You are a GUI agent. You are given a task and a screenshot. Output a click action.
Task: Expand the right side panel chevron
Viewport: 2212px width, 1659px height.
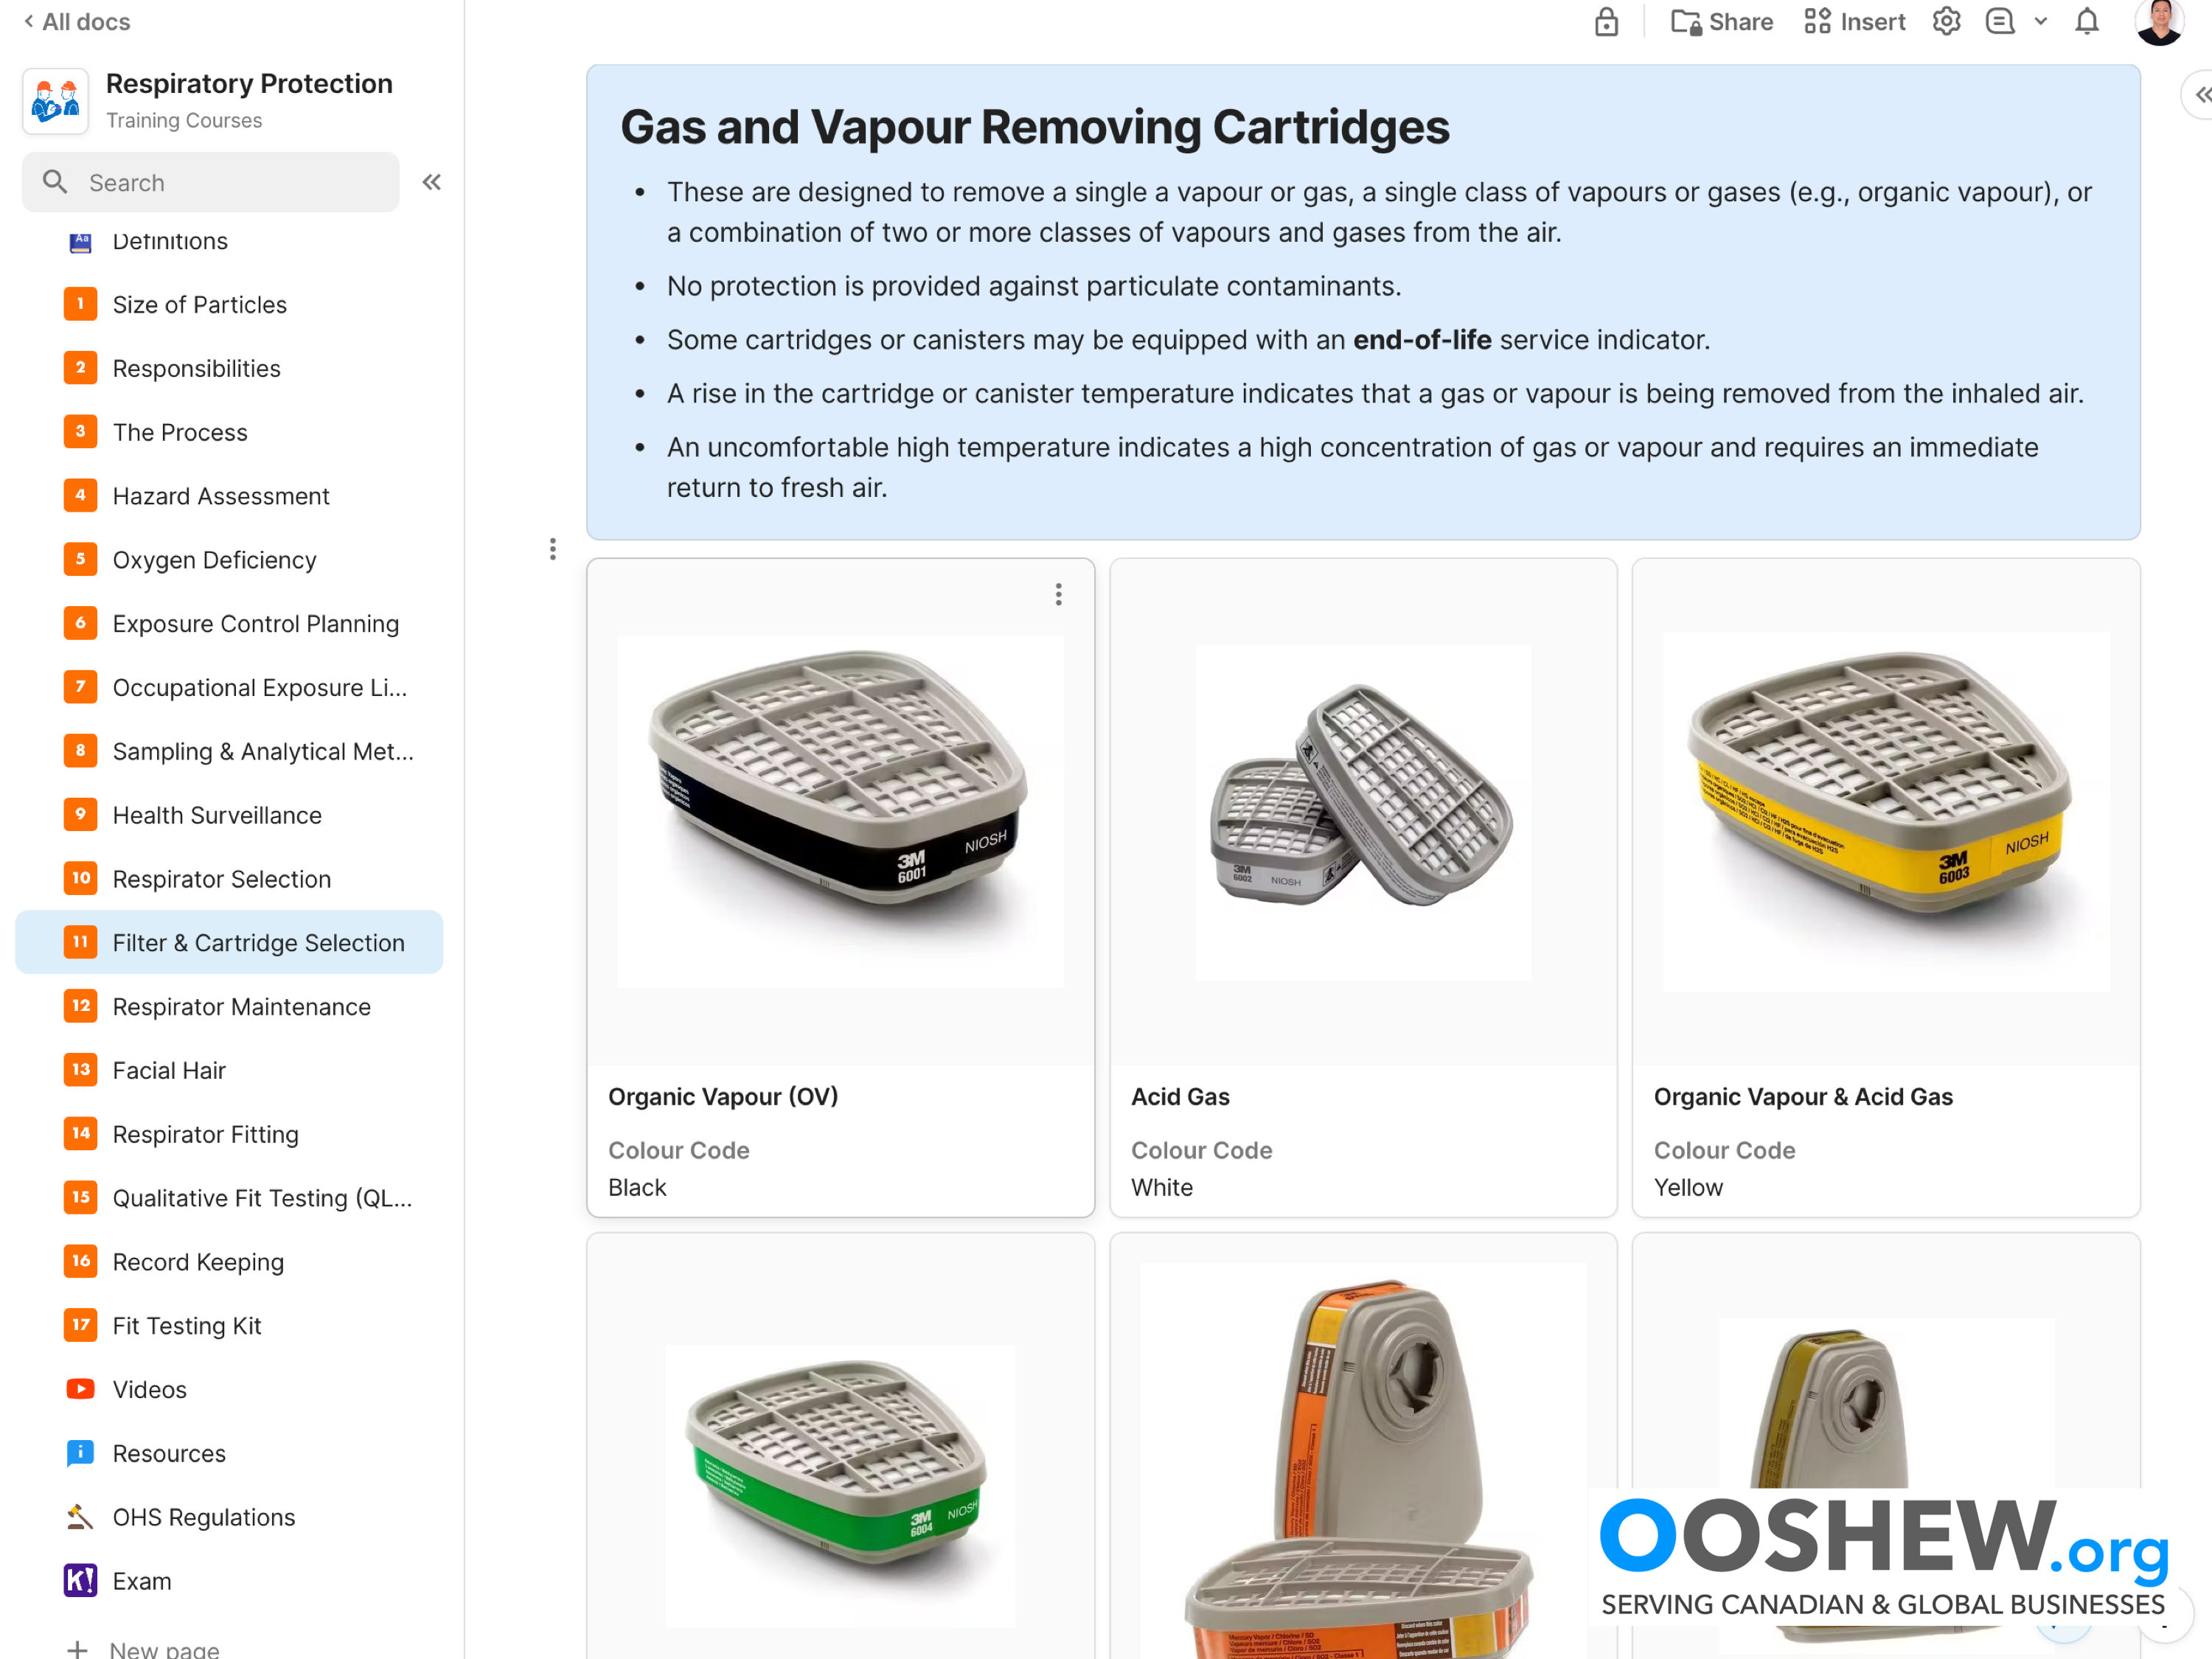point(2200,95)
